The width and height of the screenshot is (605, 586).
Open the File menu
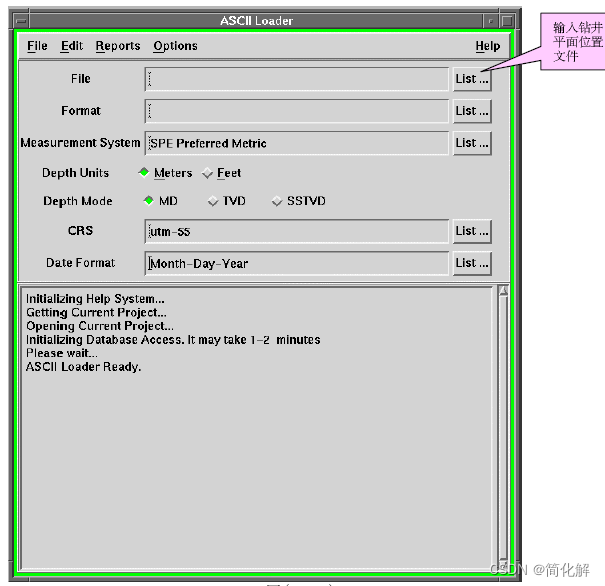pos(37,46)
